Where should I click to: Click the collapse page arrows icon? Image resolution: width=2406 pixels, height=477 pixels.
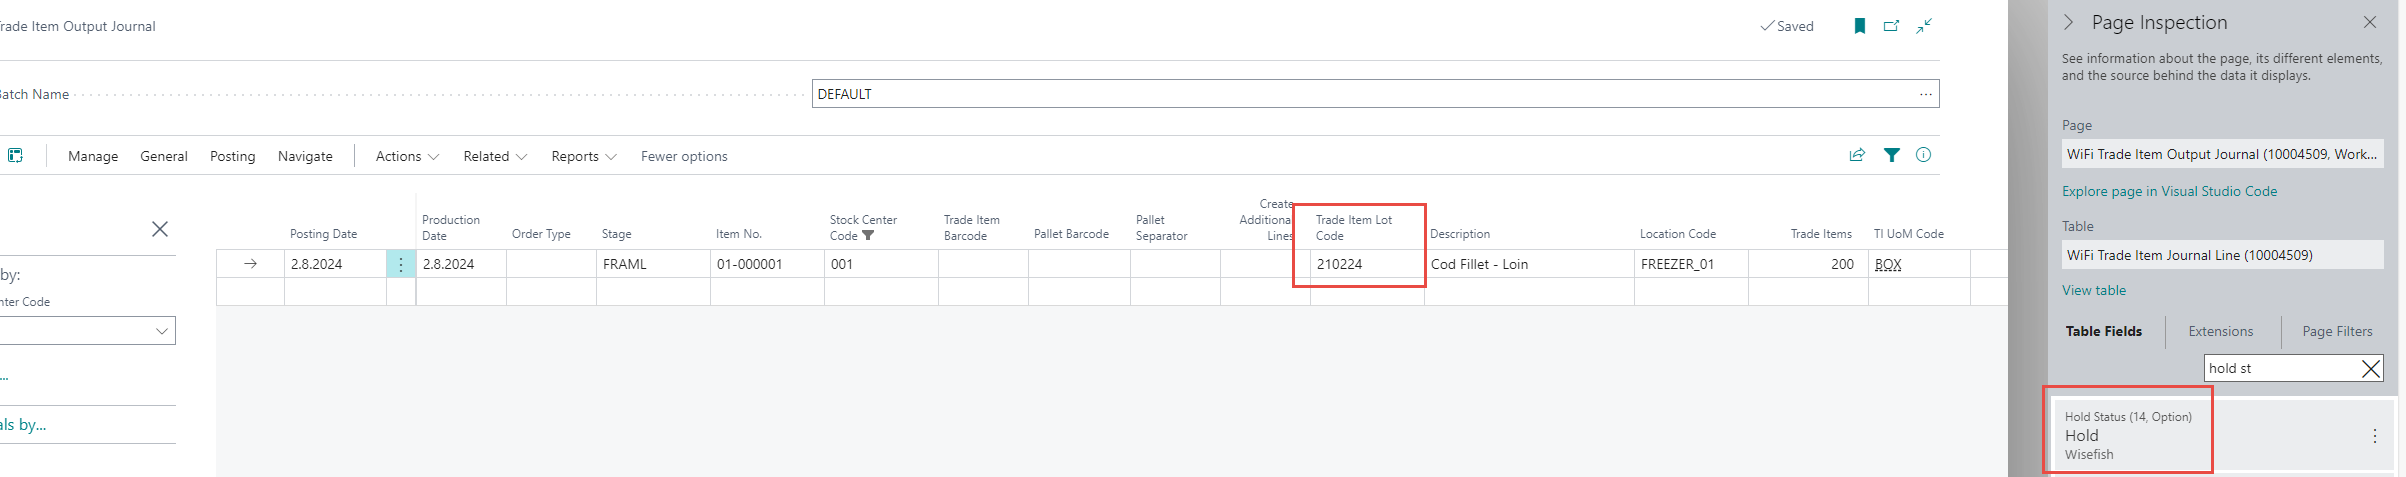[1924, 26]
